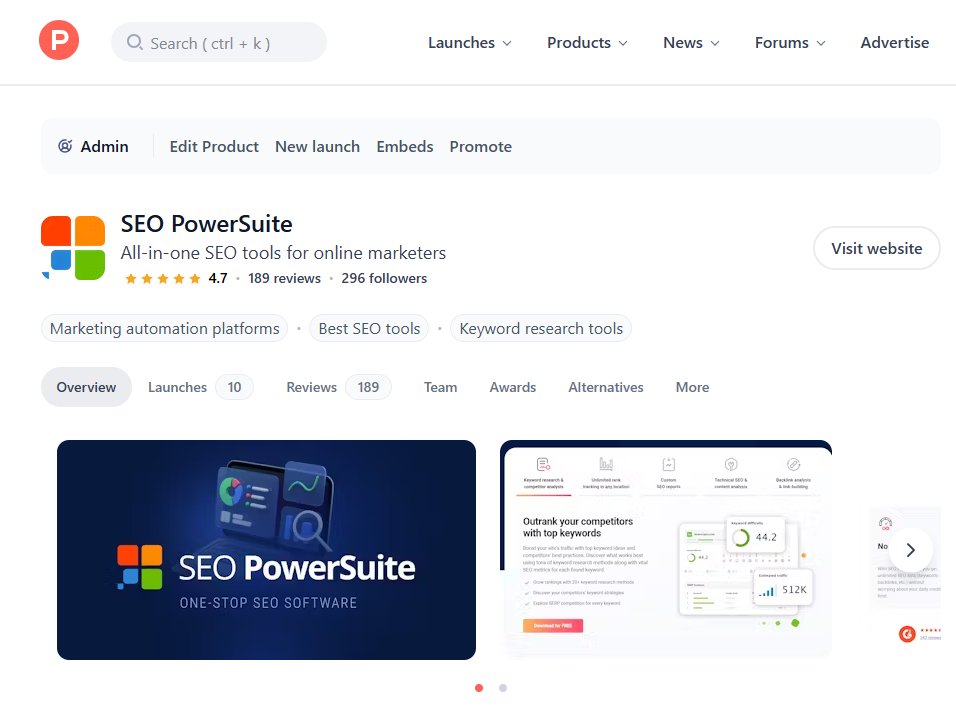This screenshot has height=718, width=956.
Task: Click the SEO PowerSuite product logo
Action: [73, 247]
